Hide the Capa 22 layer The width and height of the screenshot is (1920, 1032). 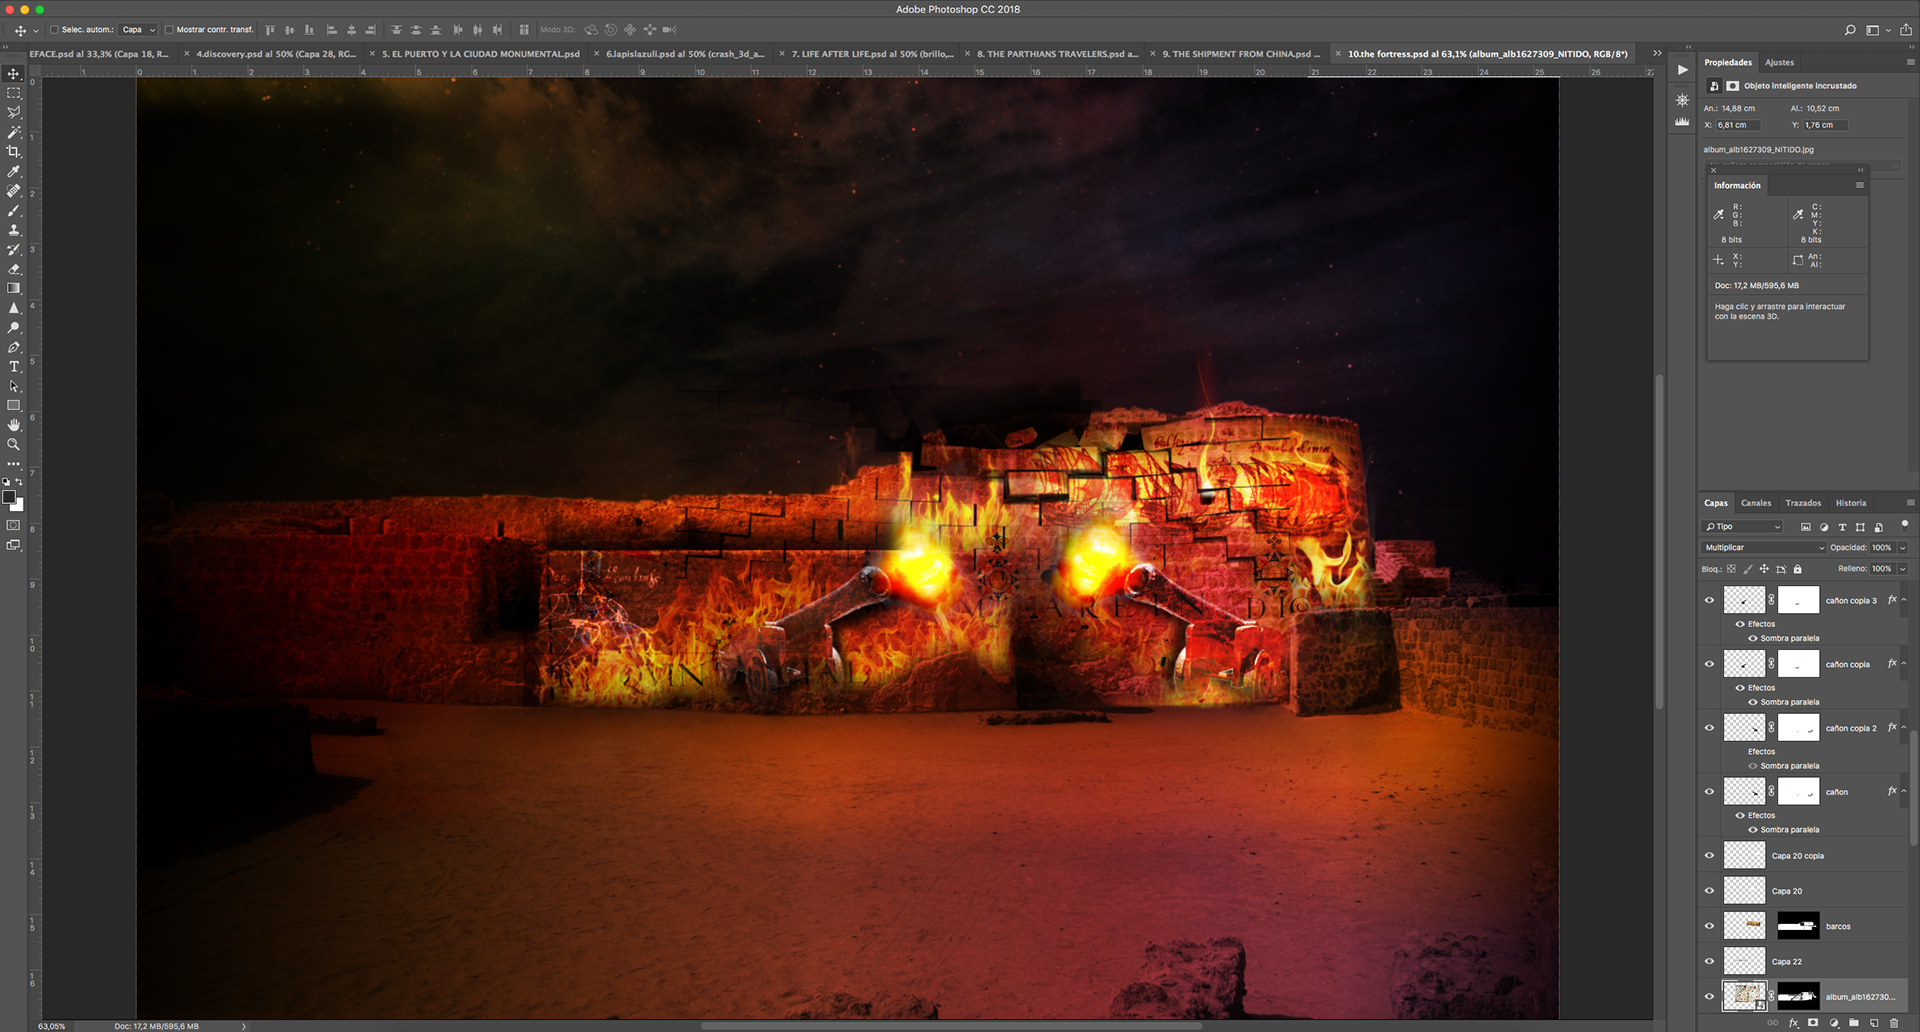point(1709,961)
